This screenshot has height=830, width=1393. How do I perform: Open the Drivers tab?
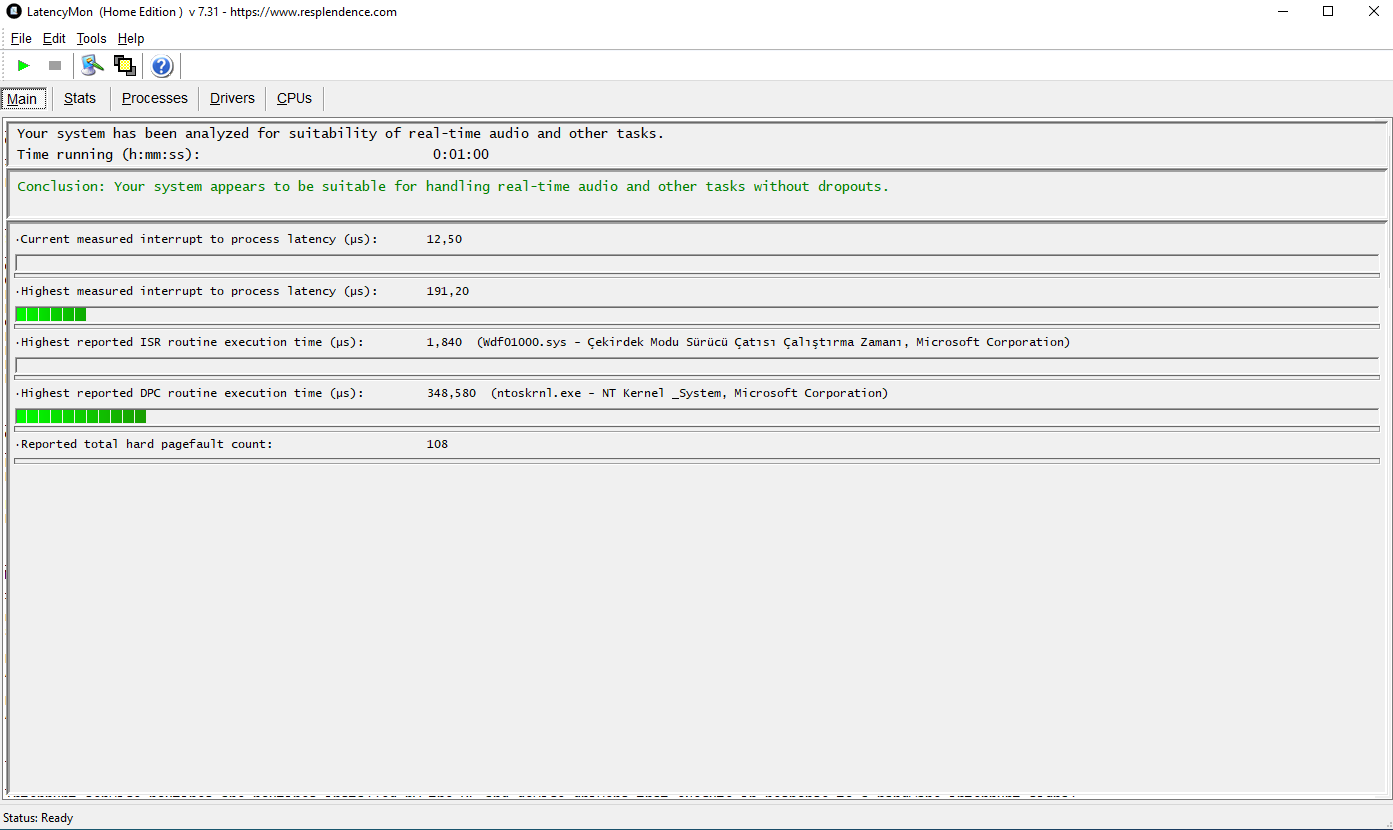[232, 98]
